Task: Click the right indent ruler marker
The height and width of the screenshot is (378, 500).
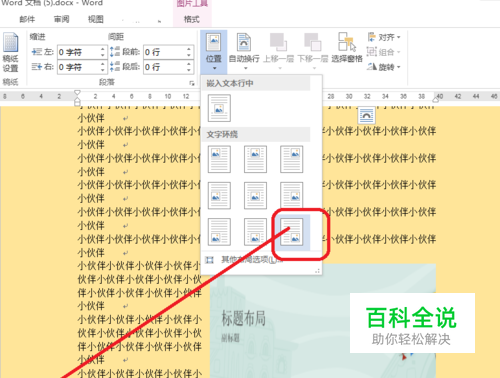Action: pos(436,99)
